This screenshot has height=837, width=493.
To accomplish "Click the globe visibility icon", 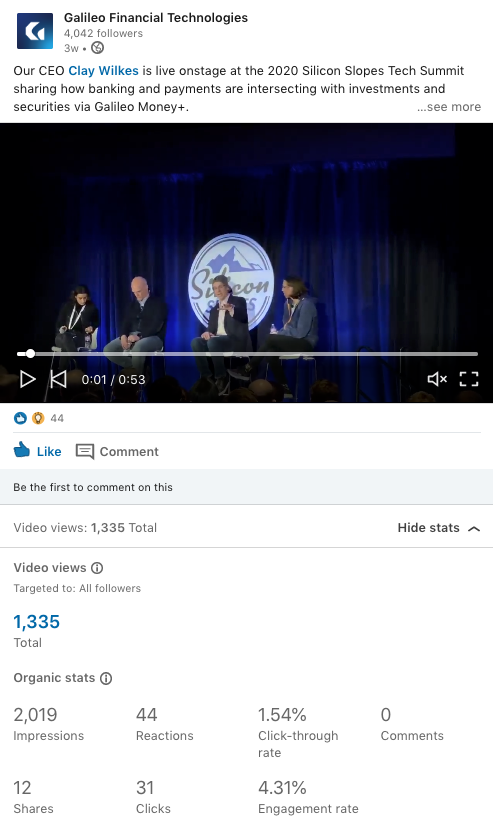I will tap(98, 48).
